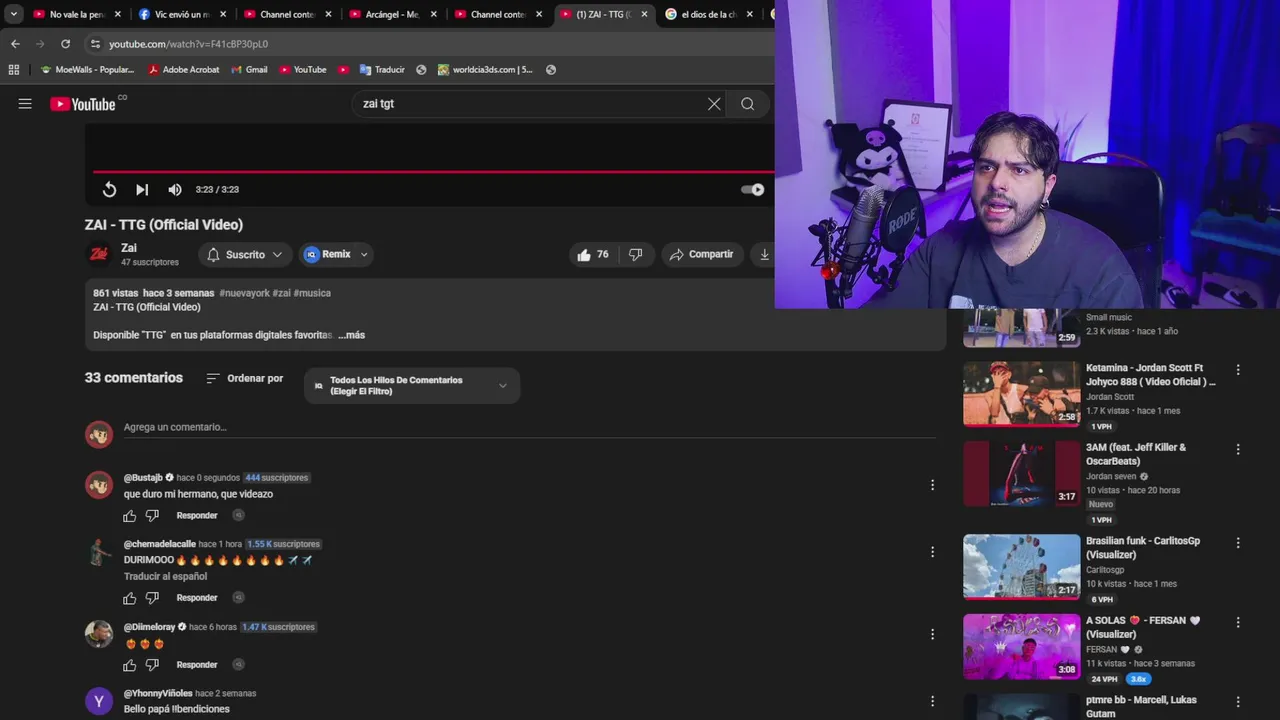Open options menu for @Diimeloray comment
The image size is (1280, 720).
pos(932,634)
